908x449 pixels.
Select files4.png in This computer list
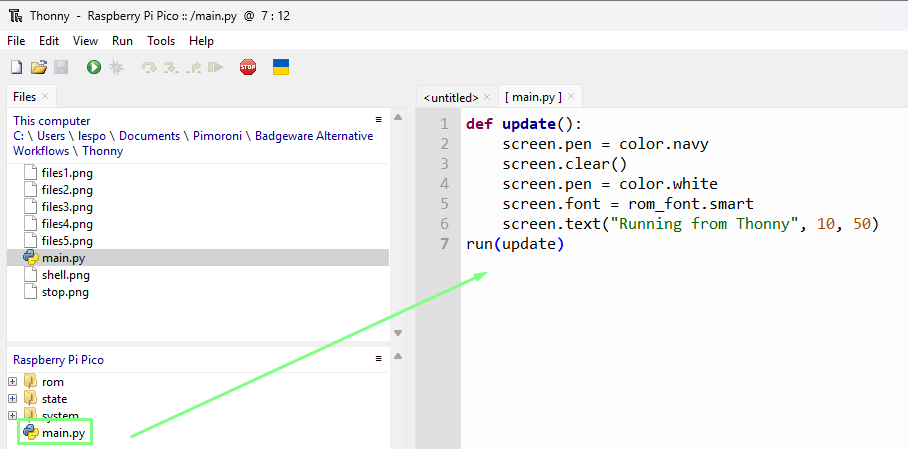(x=67, y=224)
